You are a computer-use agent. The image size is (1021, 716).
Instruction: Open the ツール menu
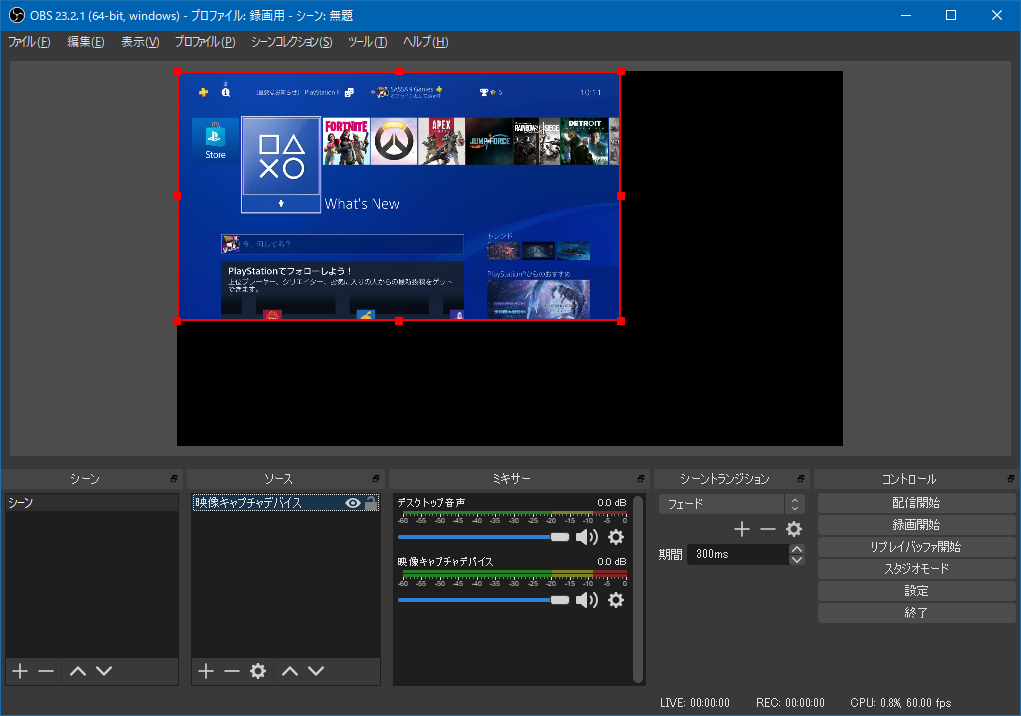click(368, 42)
